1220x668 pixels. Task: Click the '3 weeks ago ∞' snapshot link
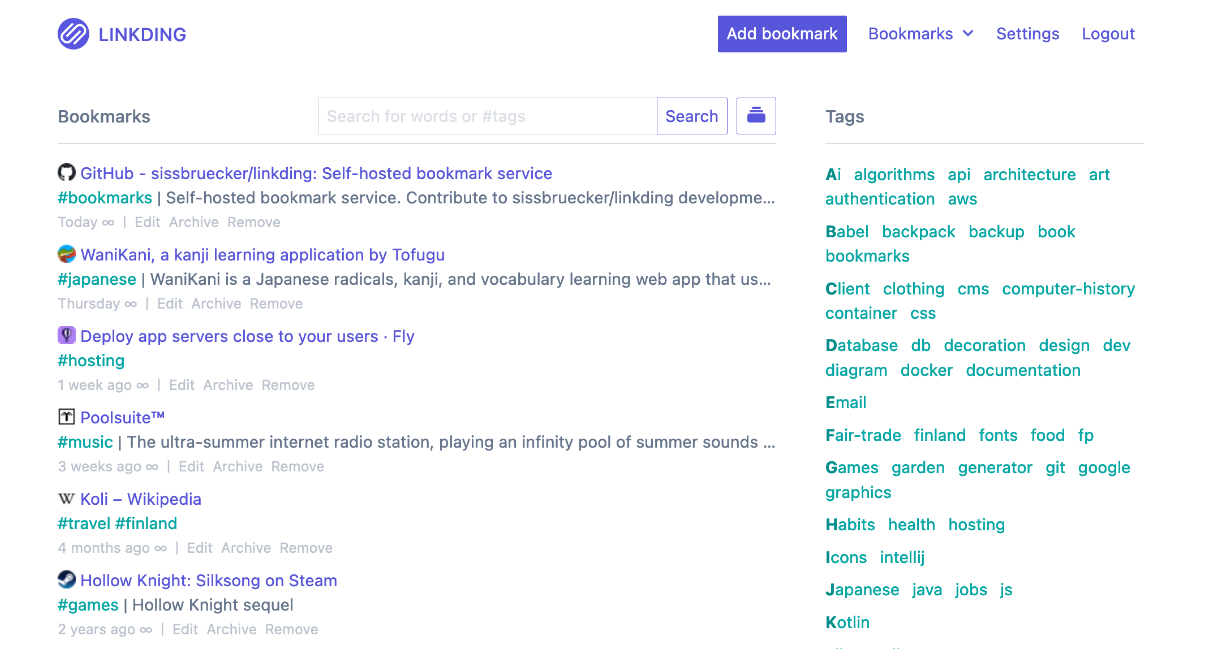[x=108, y=466]
